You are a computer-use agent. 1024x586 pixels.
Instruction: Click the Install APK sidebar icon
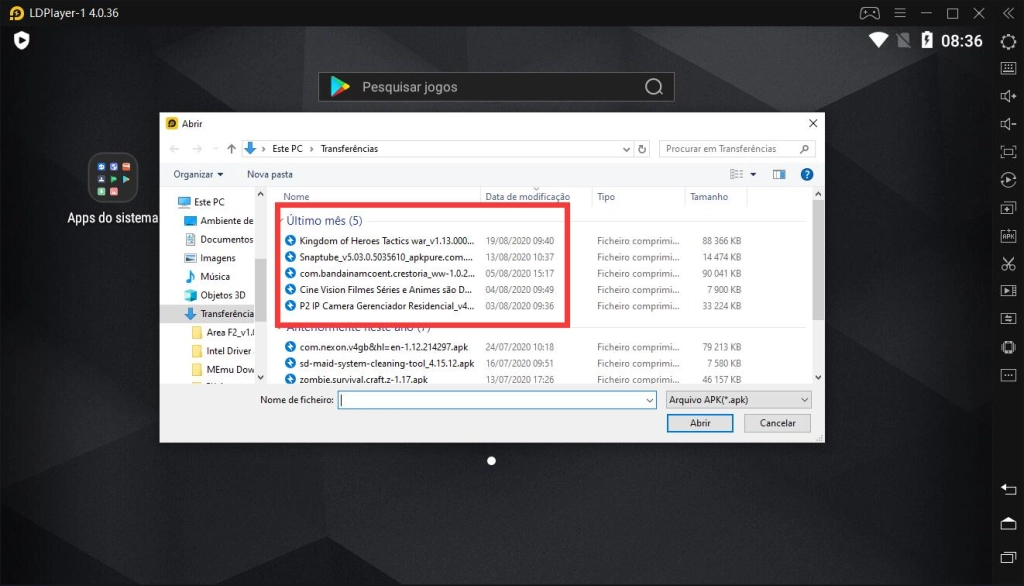click(1008, 236)
